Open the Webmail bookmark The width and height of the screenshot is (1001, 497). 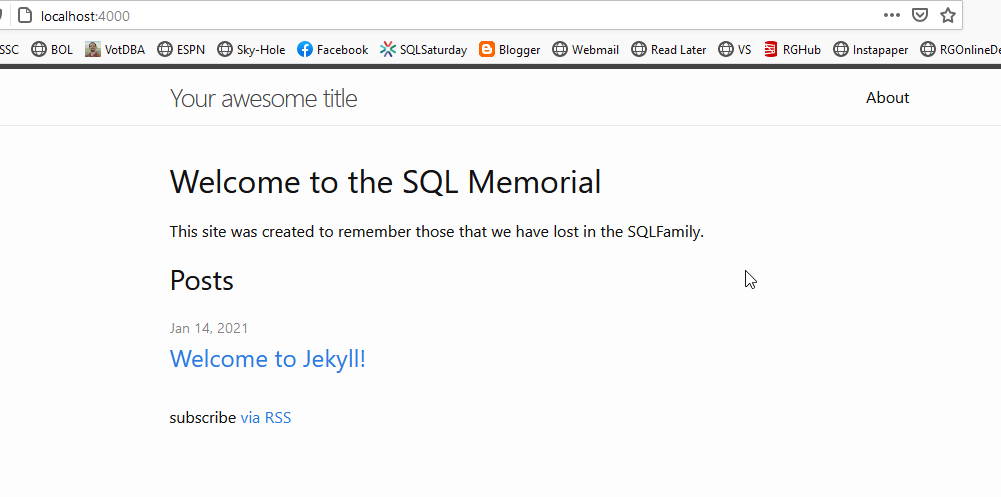coord(585,49)
